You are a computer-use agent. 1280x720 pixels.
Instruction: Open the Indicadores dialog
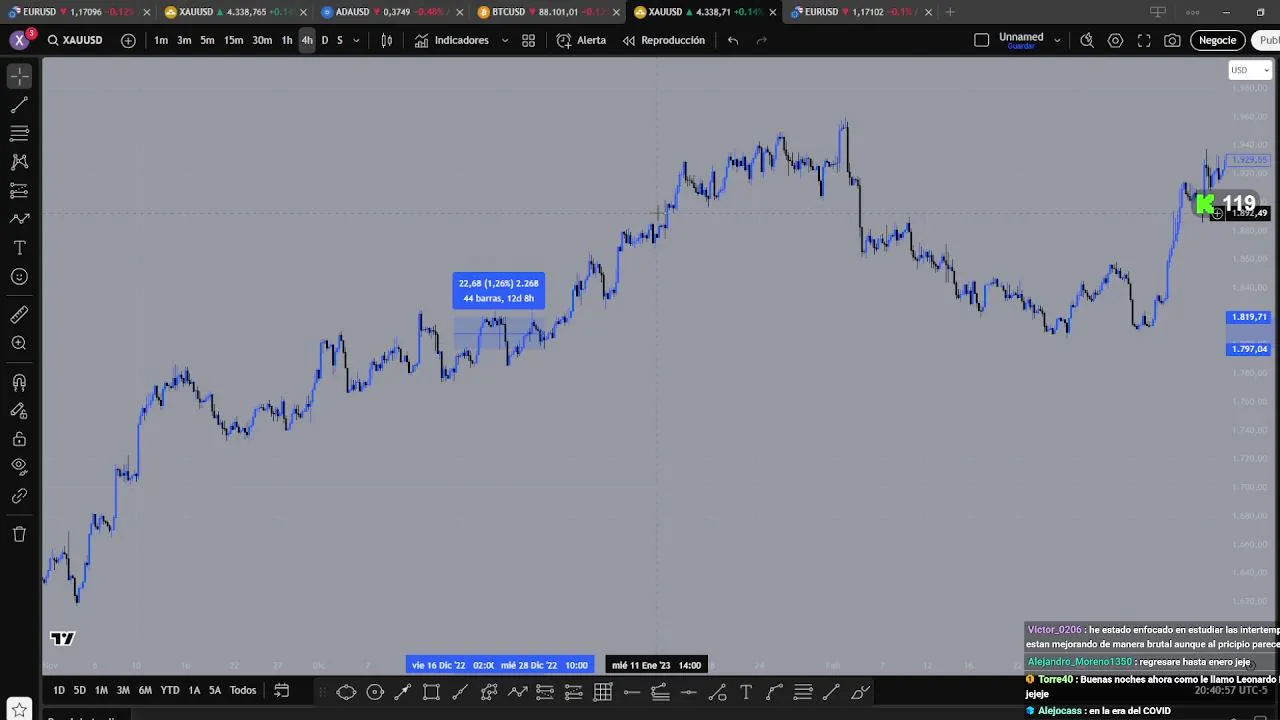[452, 40]
